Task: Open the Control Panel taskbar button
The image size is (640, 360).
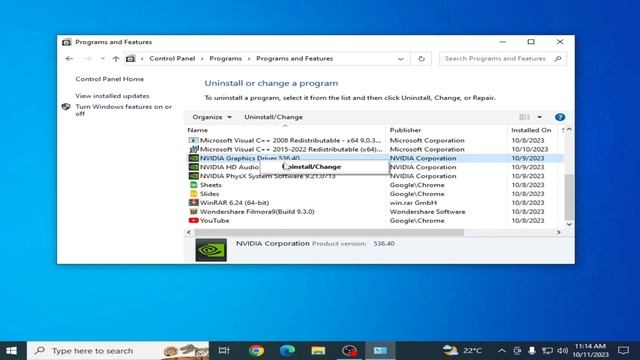Action: coord(380,351)
